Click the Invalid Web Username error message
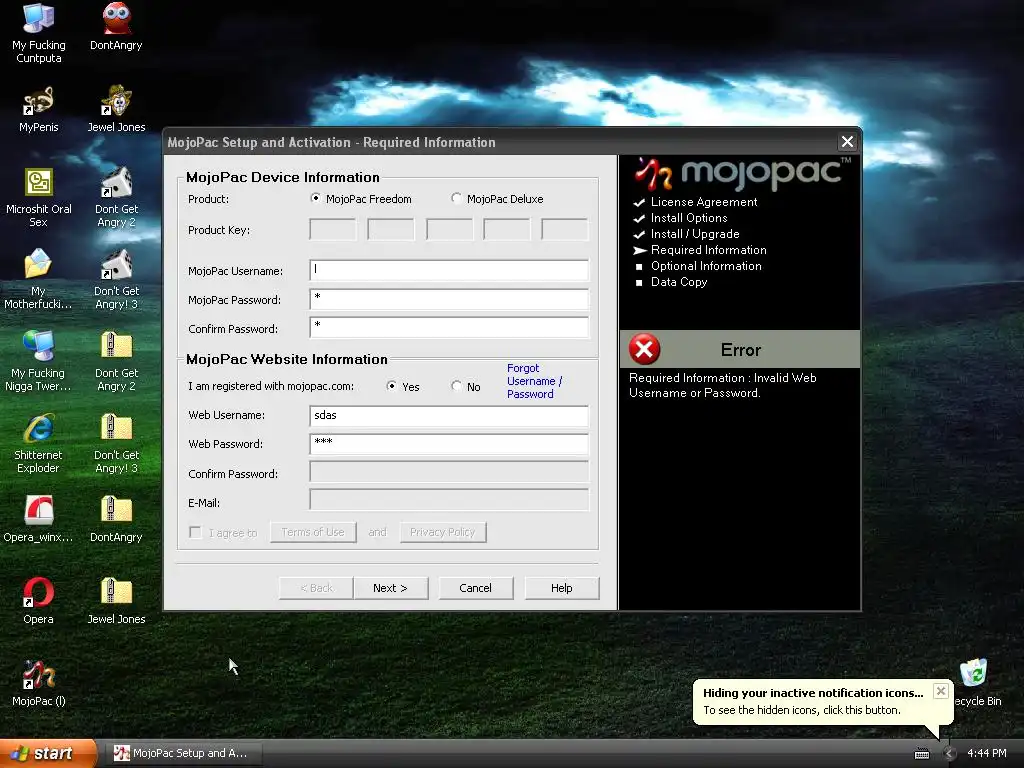Image resolution: width=1024 pixels, height=768 pixels. (x=722, y=385)
